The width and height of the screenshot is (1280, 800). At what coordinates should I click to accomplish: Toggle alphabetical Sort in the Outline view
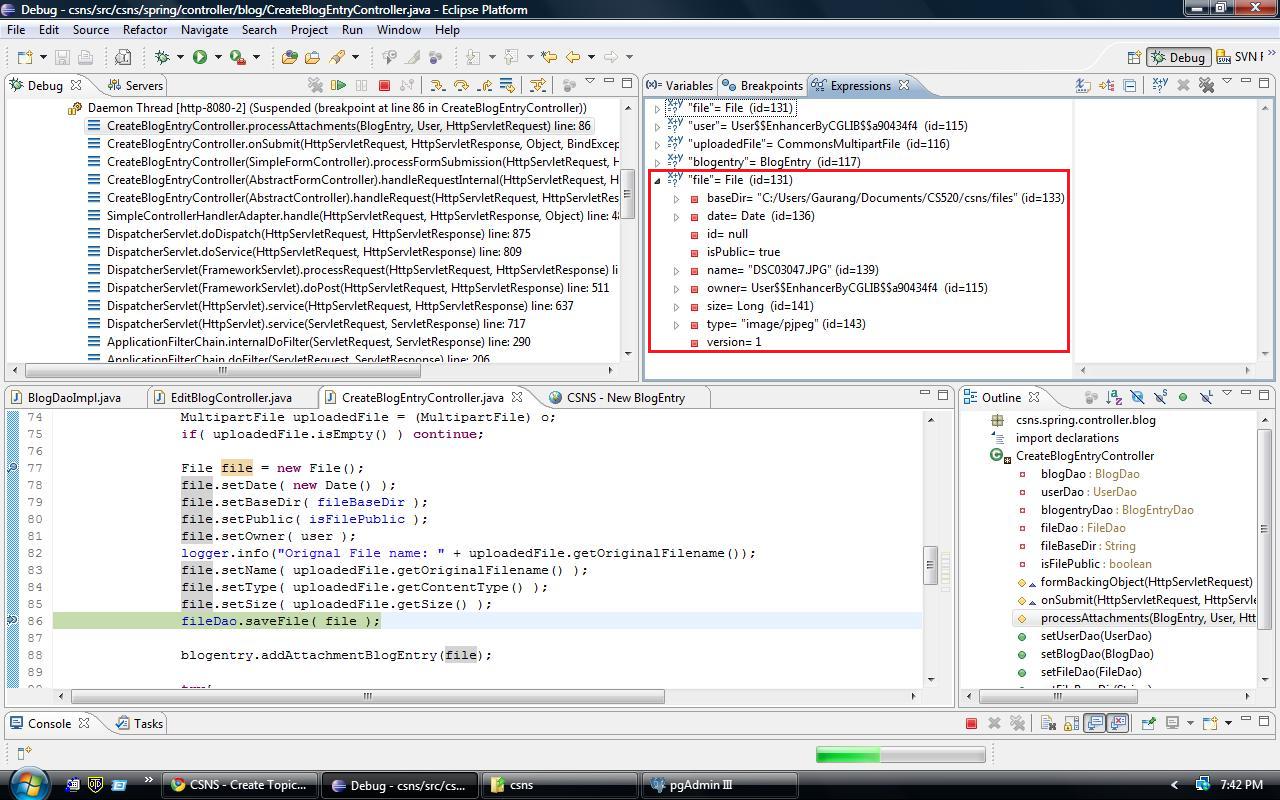point(1113,398)
